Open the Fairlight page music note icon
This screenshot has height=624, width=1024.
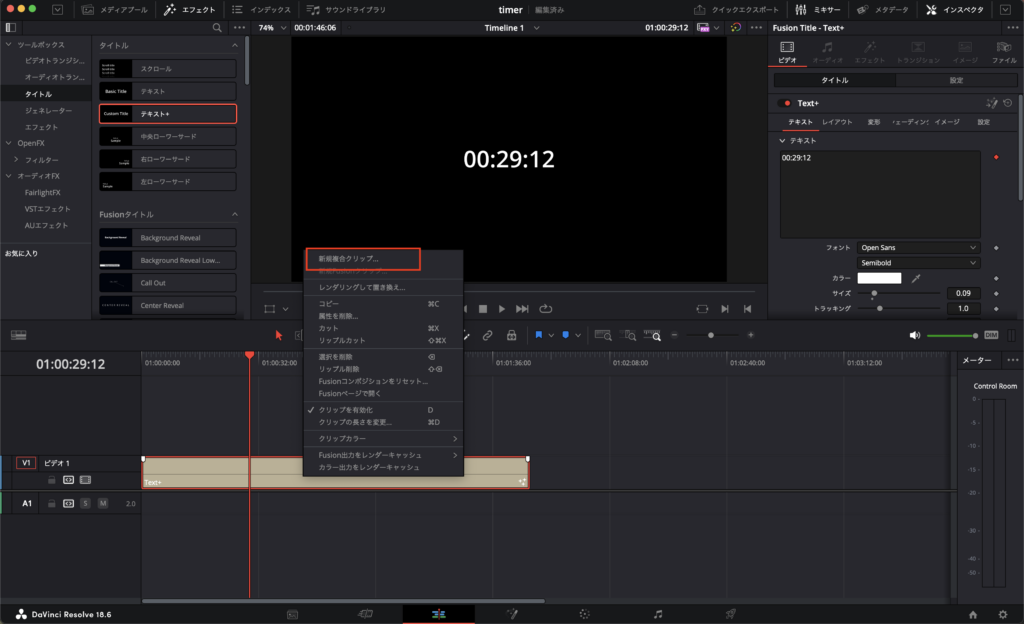pos(657,613)
